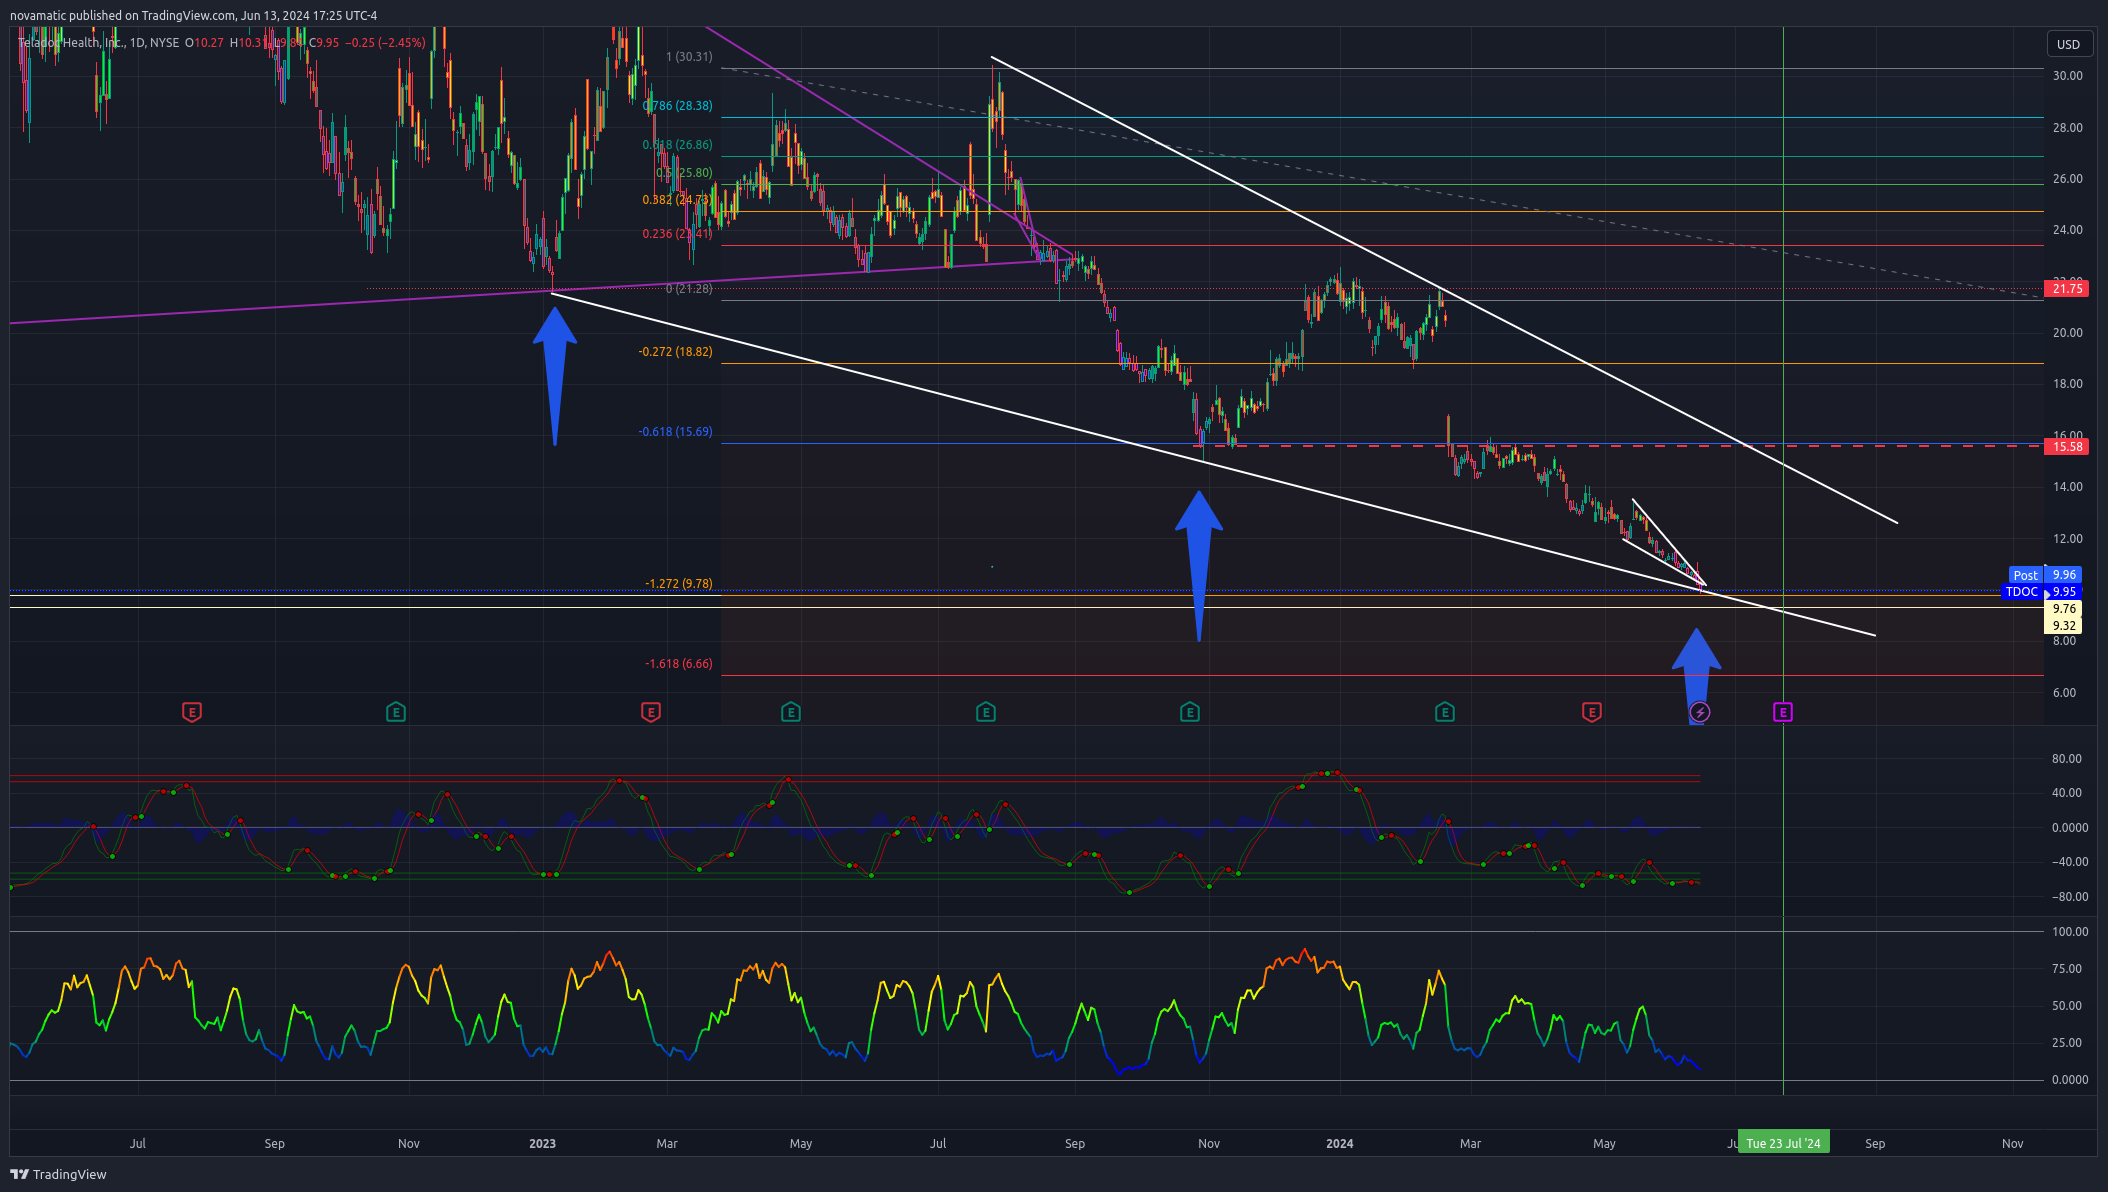Click the fib label -1.272 (9.78)
2108x1192 pixels.
point(679,584)
